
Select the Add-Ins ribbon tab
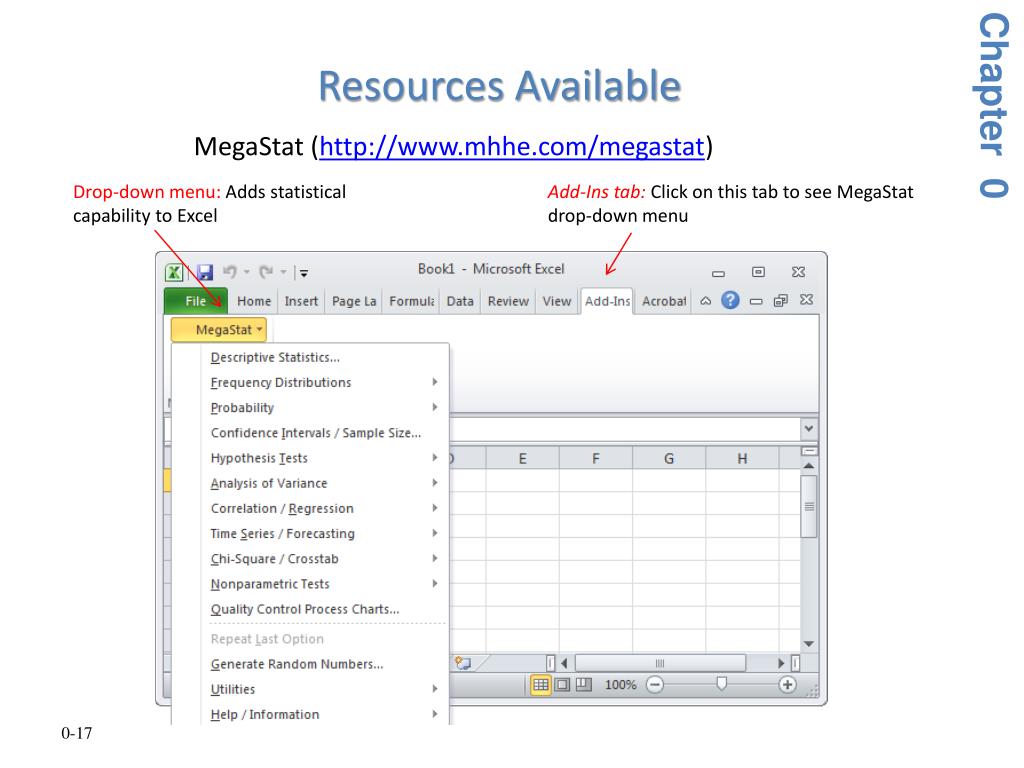pyautogui.click(x=607, y=301)
